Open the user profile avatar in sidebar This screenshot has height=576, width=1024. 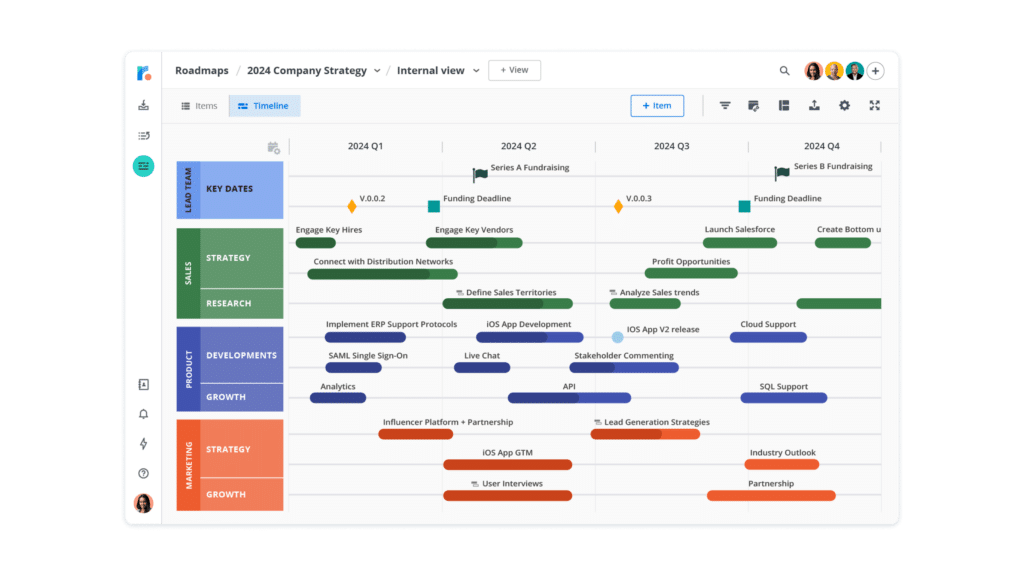(x=144, y=504)
